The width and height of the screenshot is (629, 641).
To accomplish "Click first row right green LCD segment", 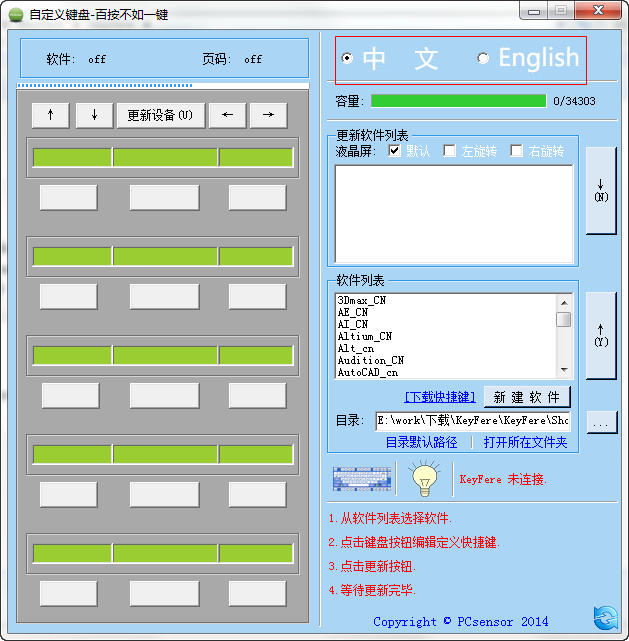I will pos(256,158).
